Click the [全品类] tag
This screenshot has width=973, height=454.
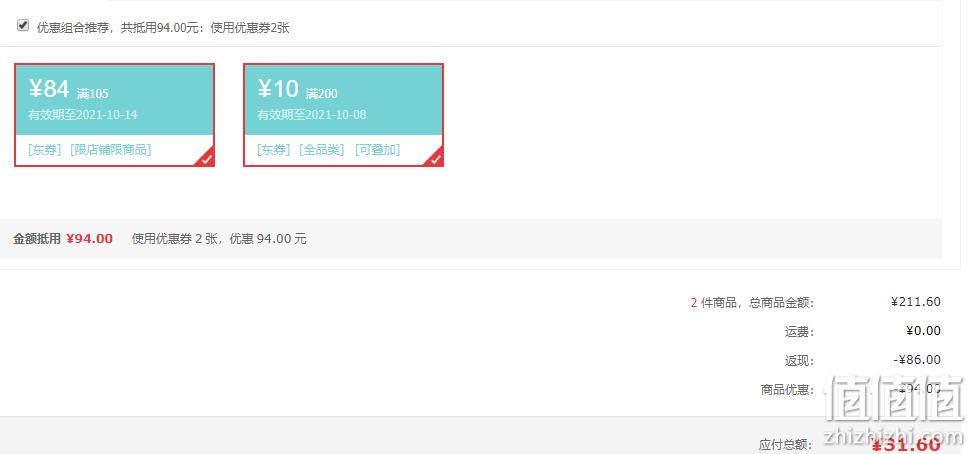coord(321,149)
